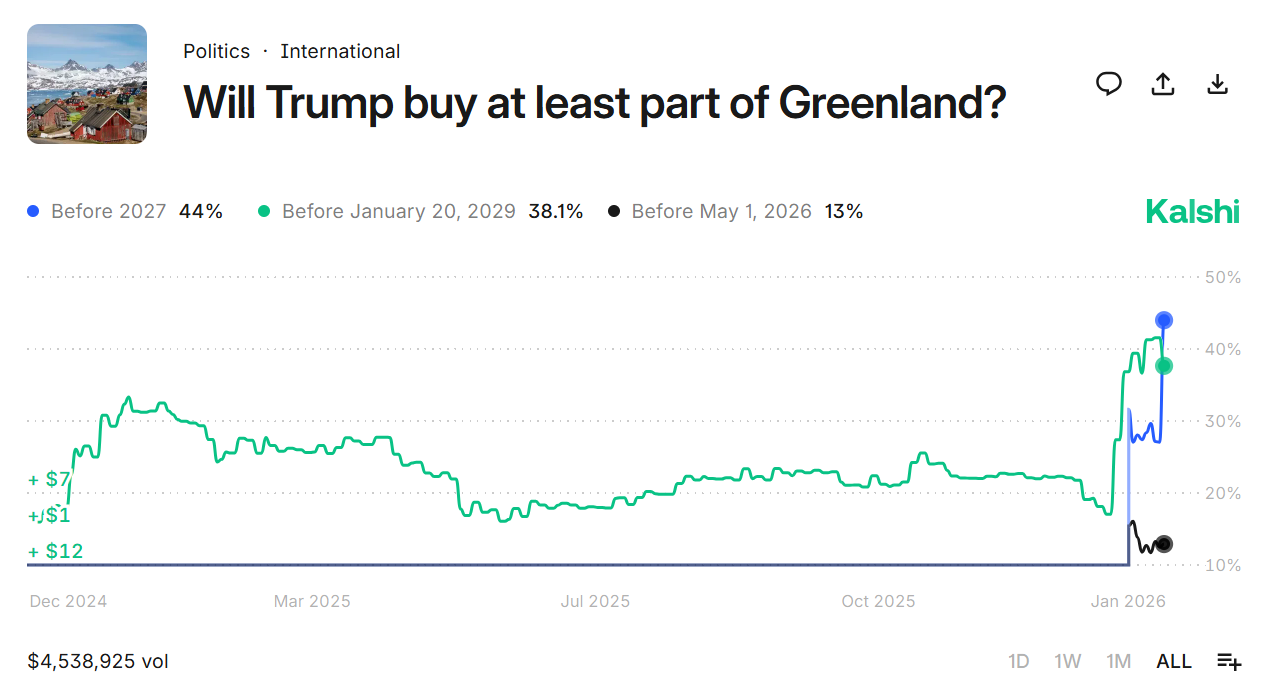Open the Politics category
Image resolution: width=1282 pixels, height=687 pixels.
tap(216, 51)
